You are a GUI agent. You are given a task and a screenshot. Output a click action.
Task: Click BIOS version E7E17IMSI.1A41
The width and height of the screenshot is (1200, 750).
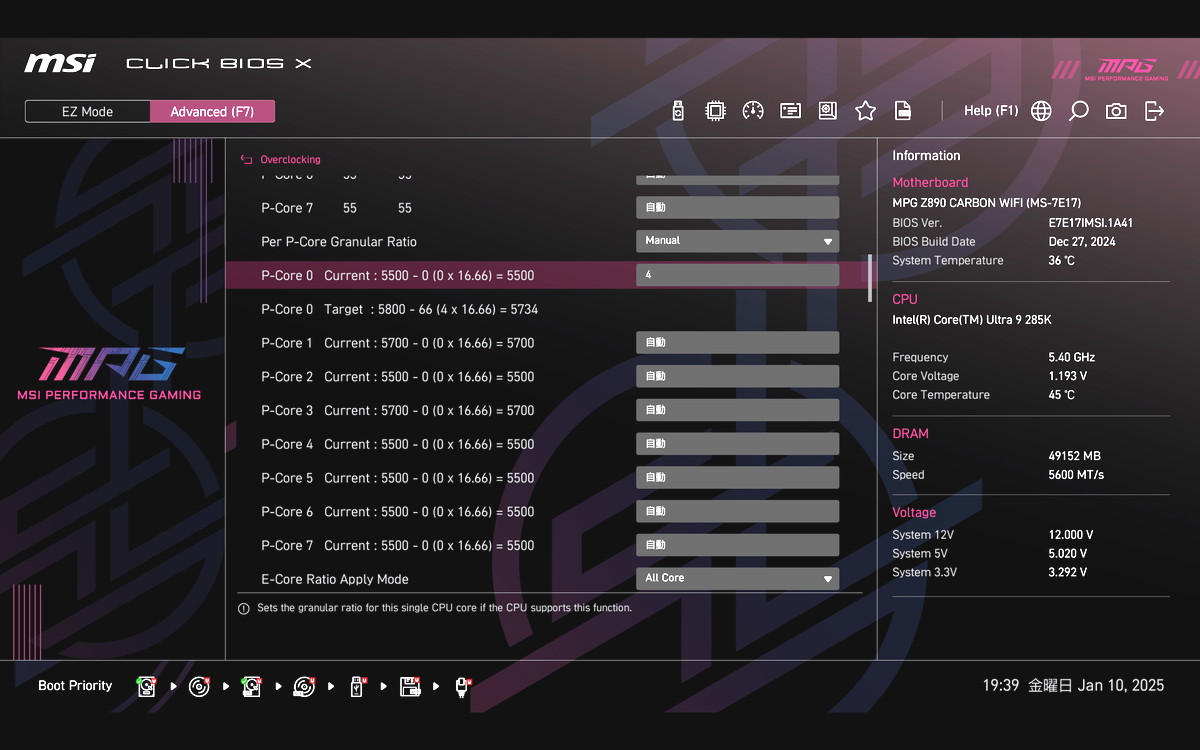click(x=1090, y=223)
